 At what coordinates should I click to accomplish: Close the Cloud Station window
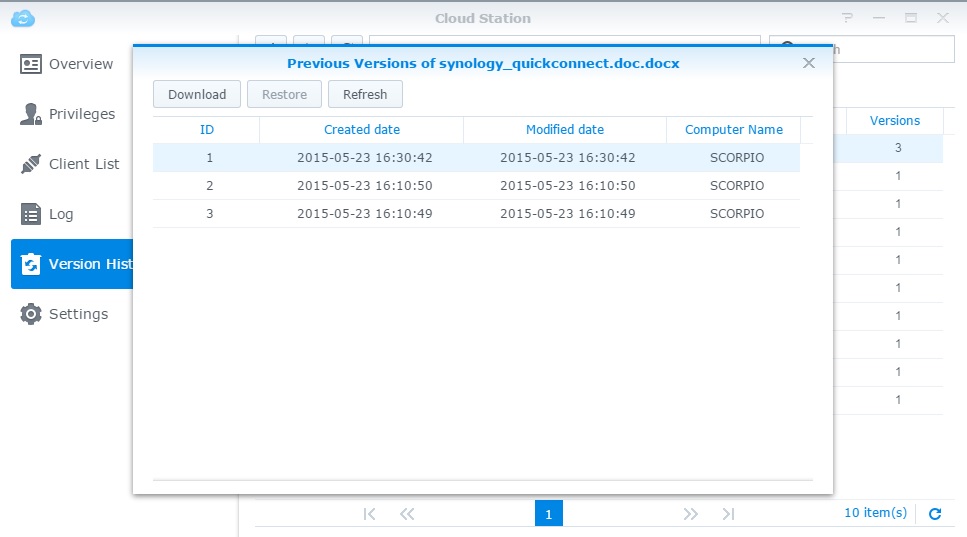(x=942, y=18)
